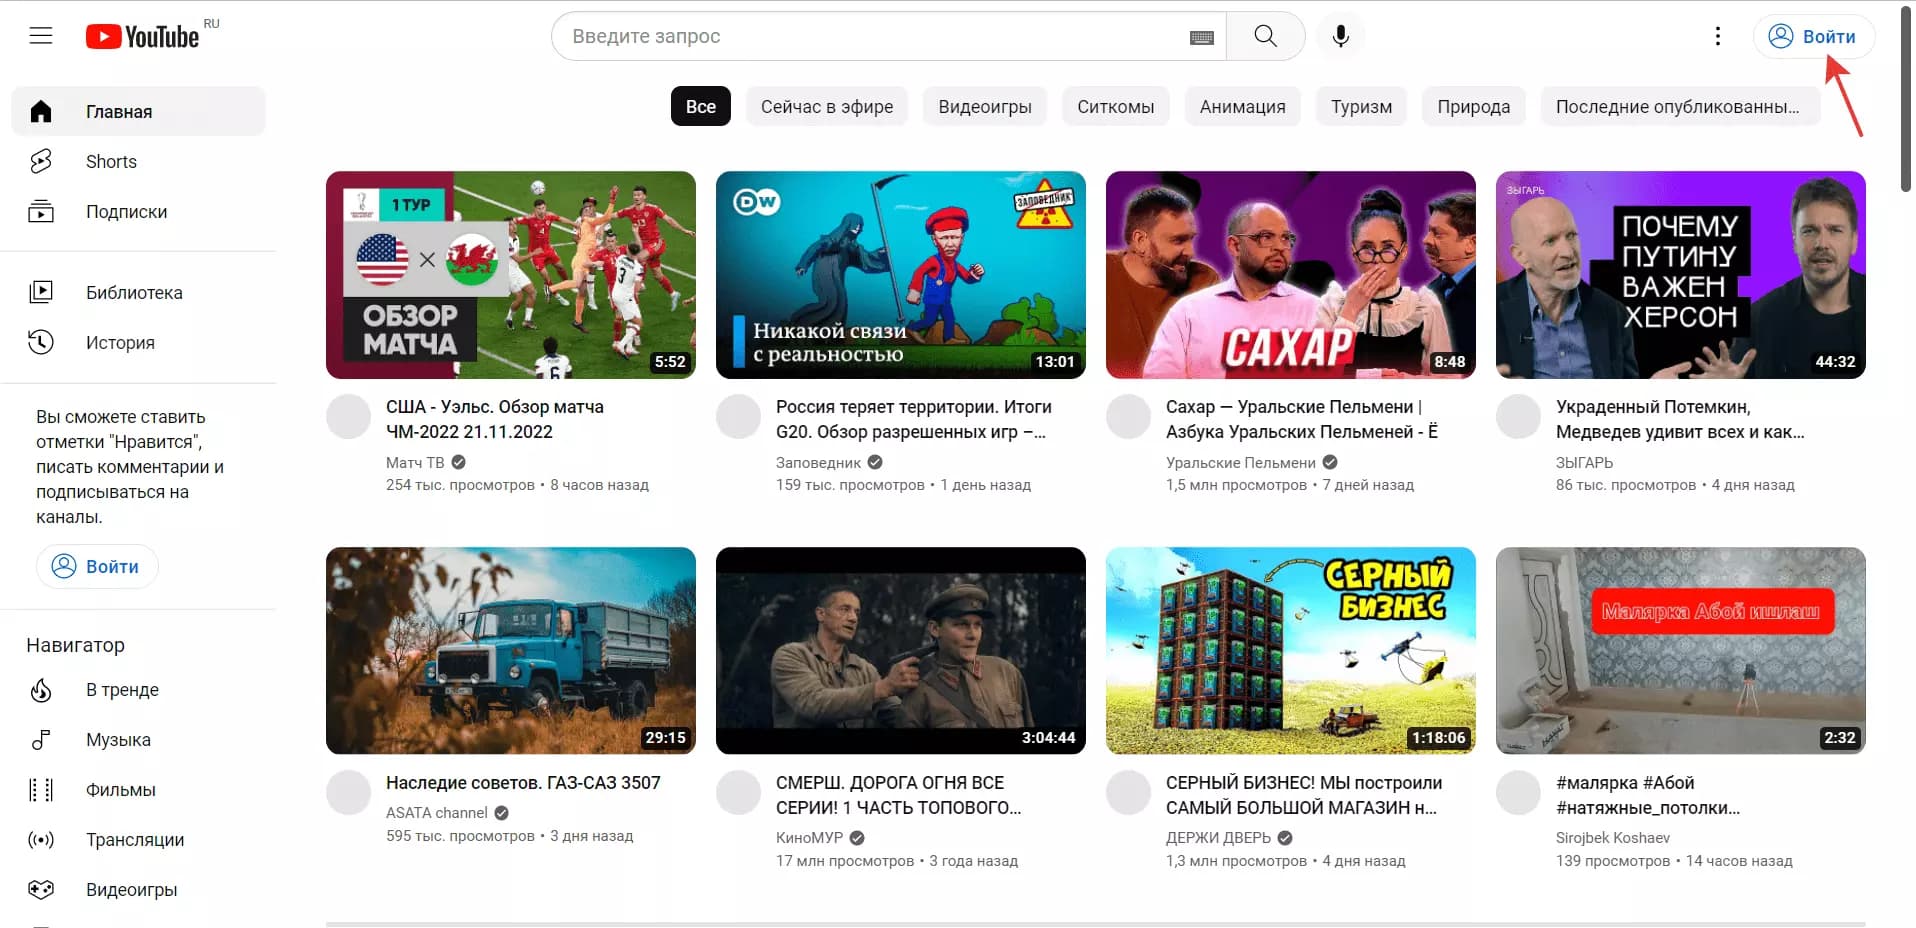Open the three-dot settings menu
Viewport: 1916px width, 928px height.
[1718, 36]
